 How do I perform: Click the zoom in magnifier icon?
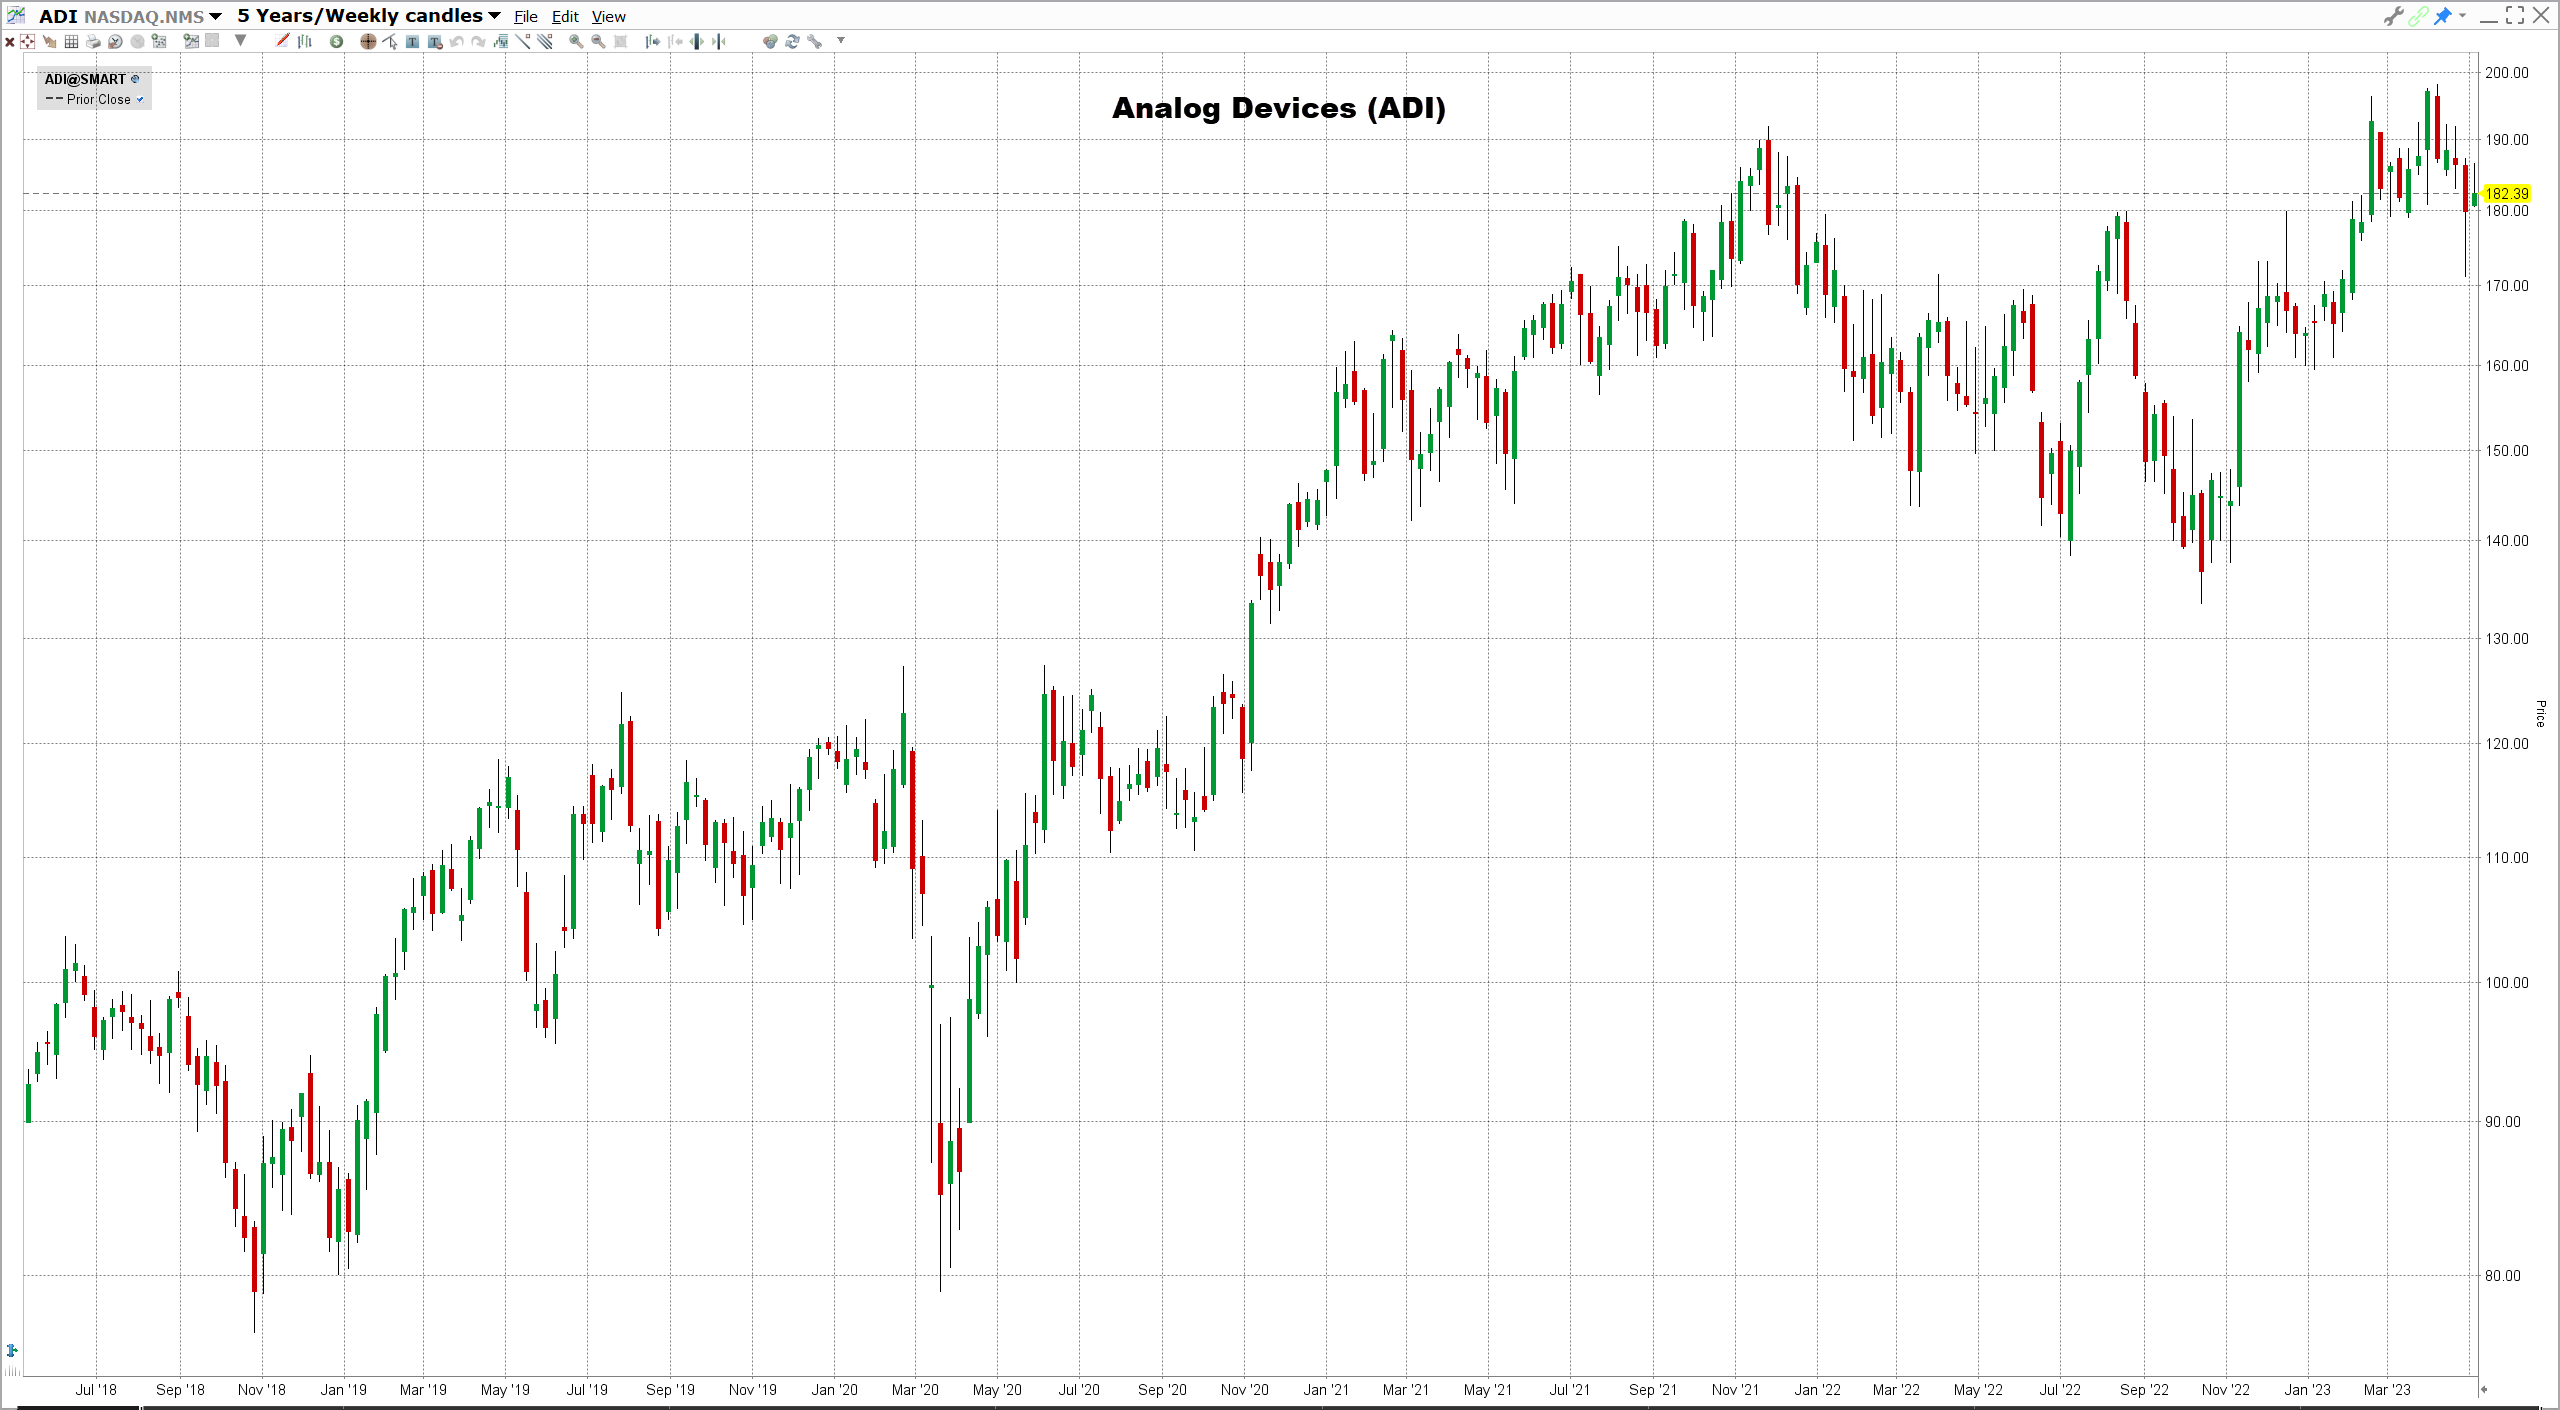coord(576,42)
